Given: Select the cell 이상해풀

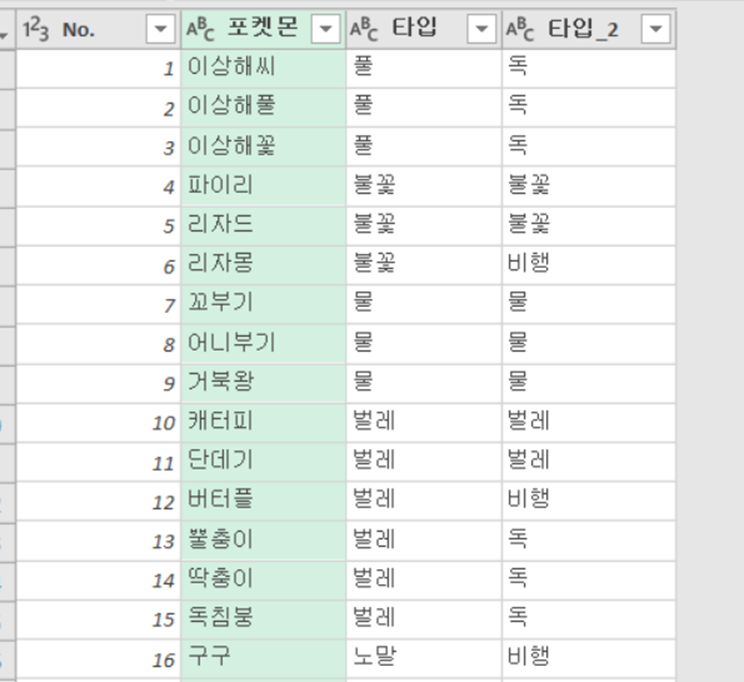Looking at the screenshot, I should (263, 108).
